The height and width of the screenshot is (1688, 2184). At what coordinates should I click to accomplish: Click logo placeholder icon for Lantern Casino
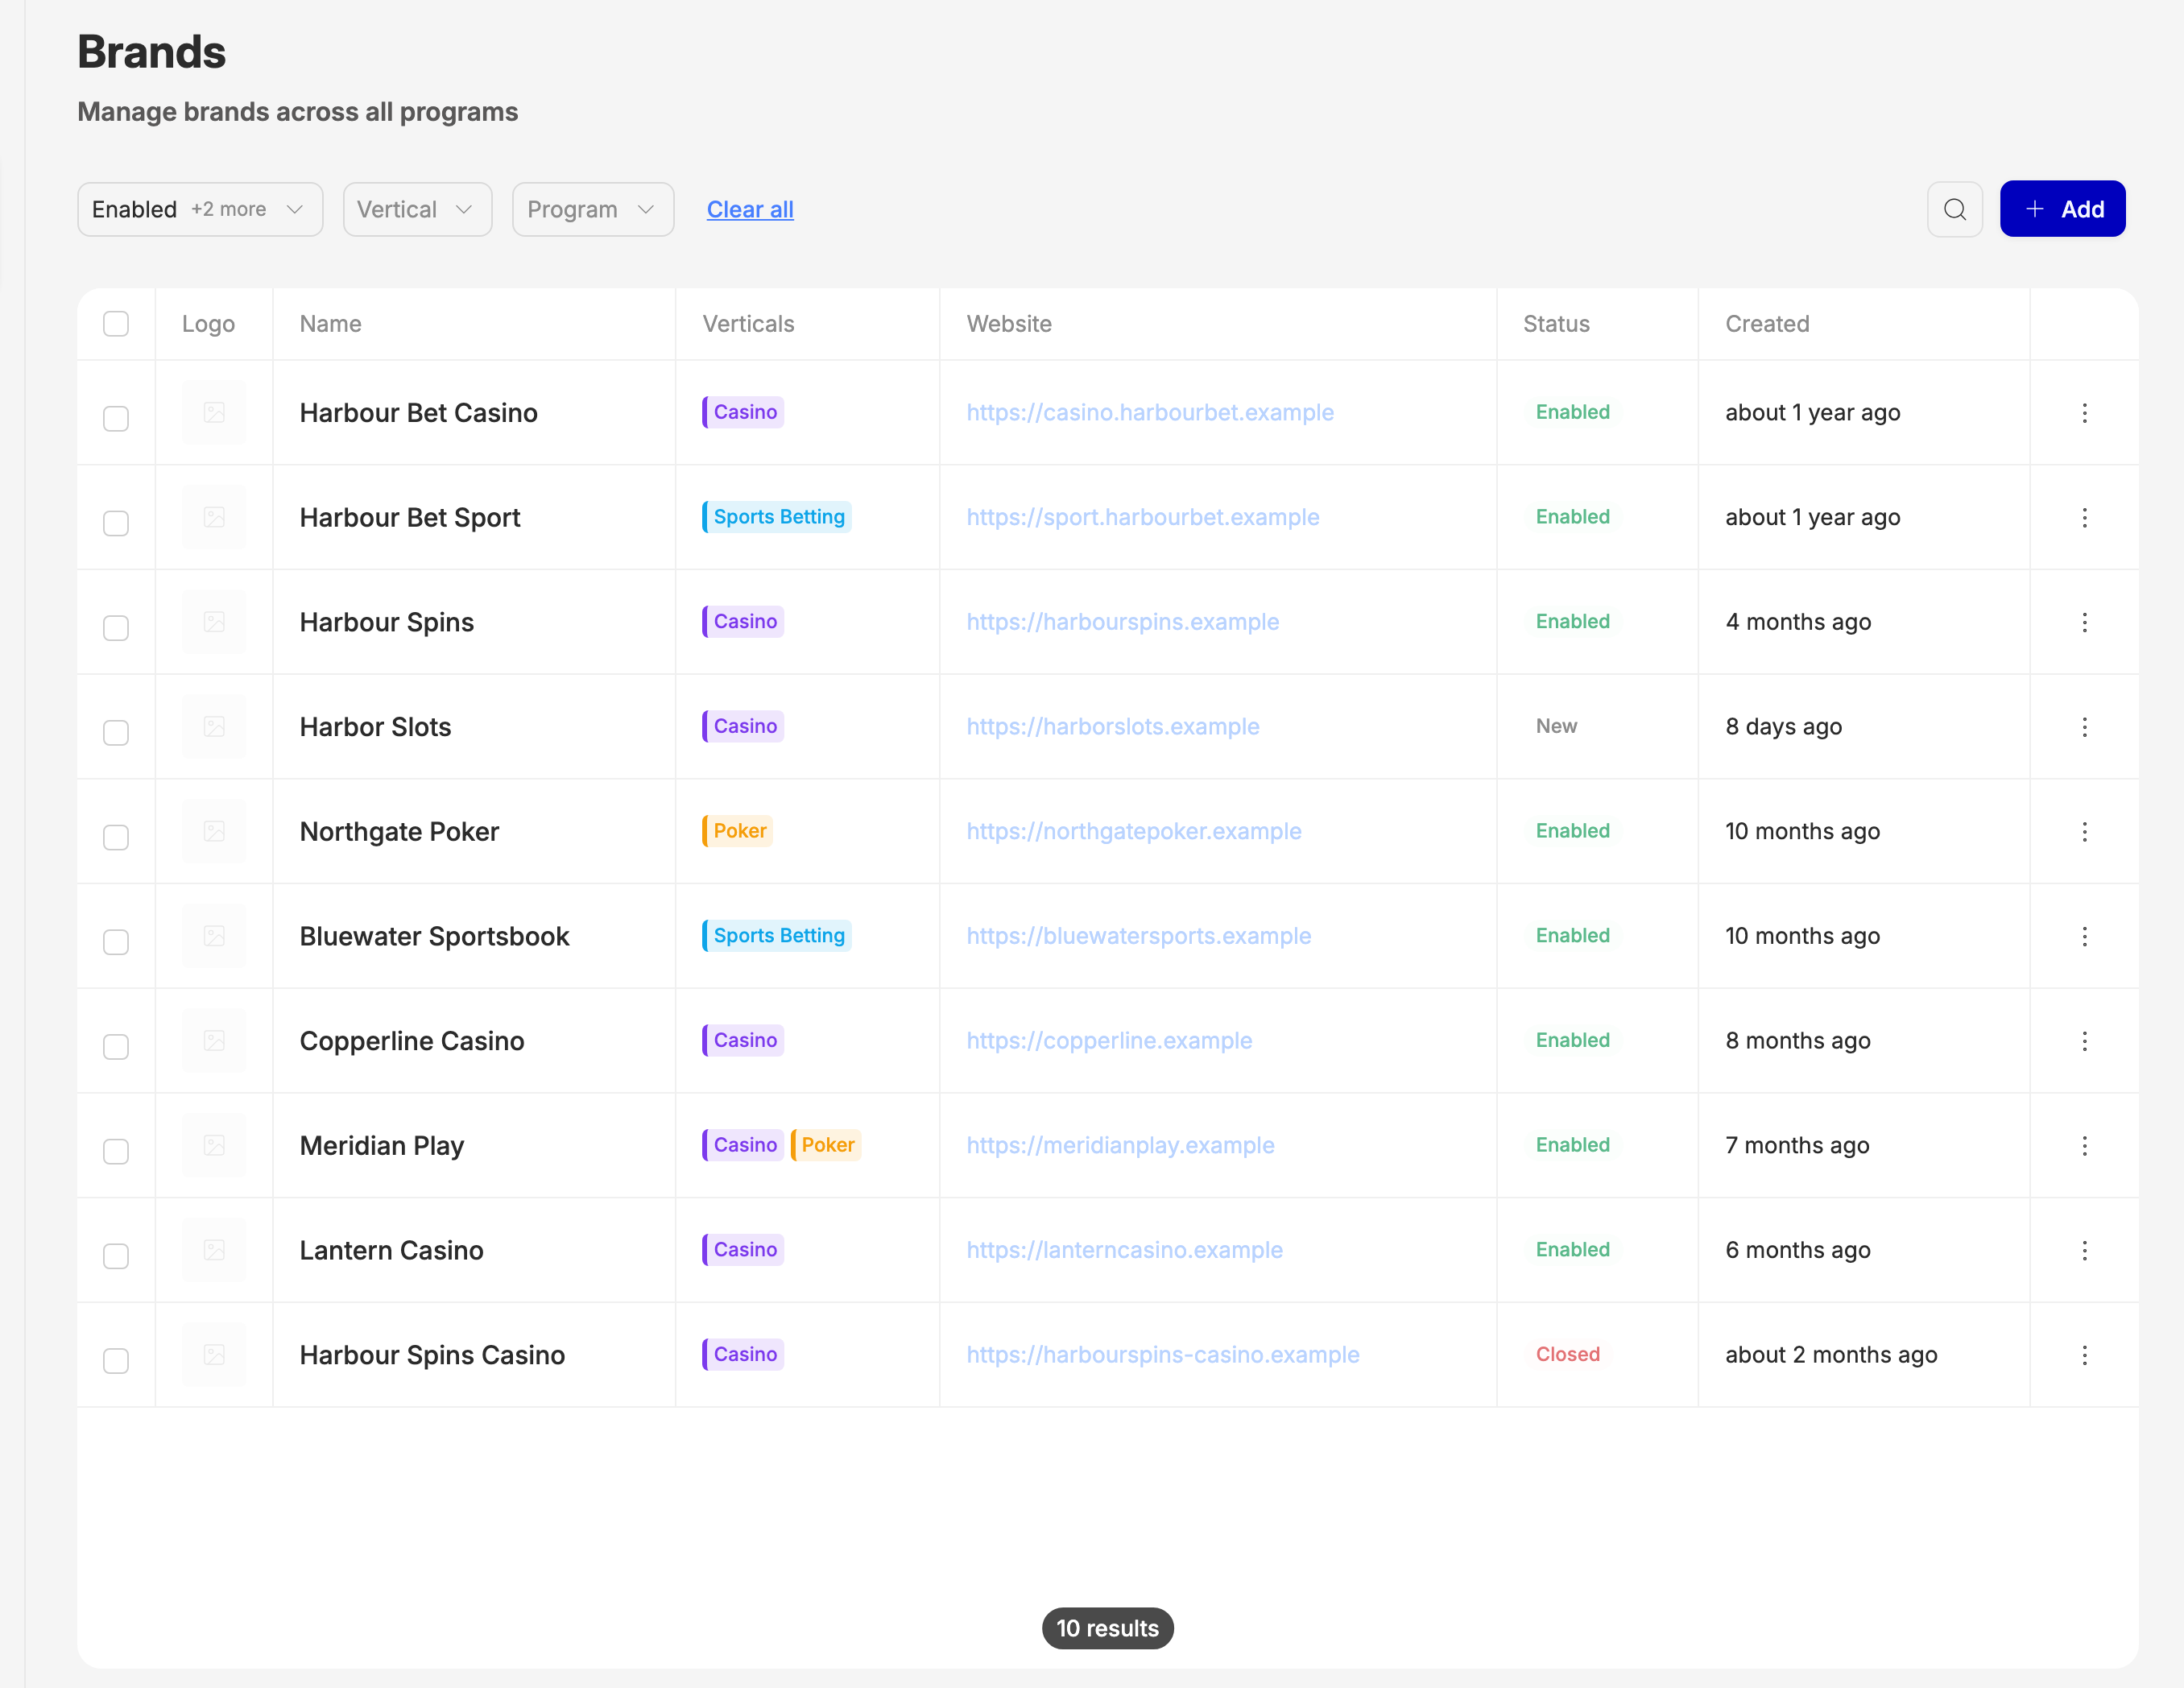point(214,1250)
